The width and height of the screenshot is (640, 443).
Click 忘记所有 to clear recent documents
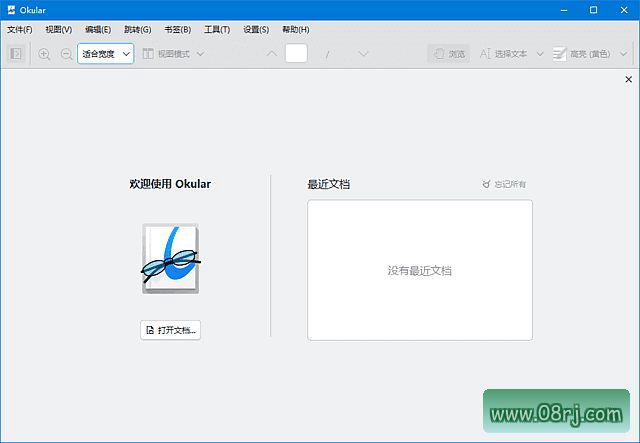(504, 184)
